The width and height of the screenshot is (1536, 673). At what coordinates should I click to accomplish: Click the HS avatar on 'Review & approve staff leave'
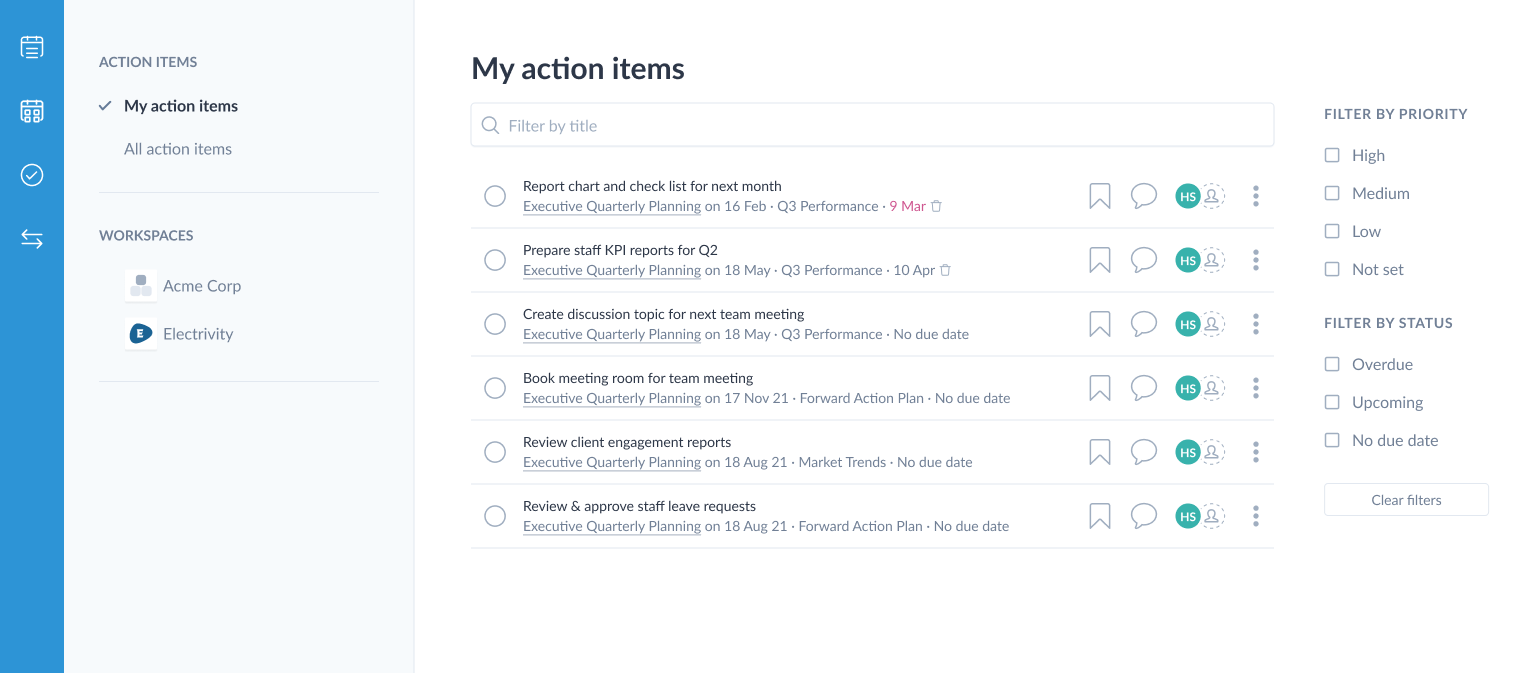[x=1187, y=516]
